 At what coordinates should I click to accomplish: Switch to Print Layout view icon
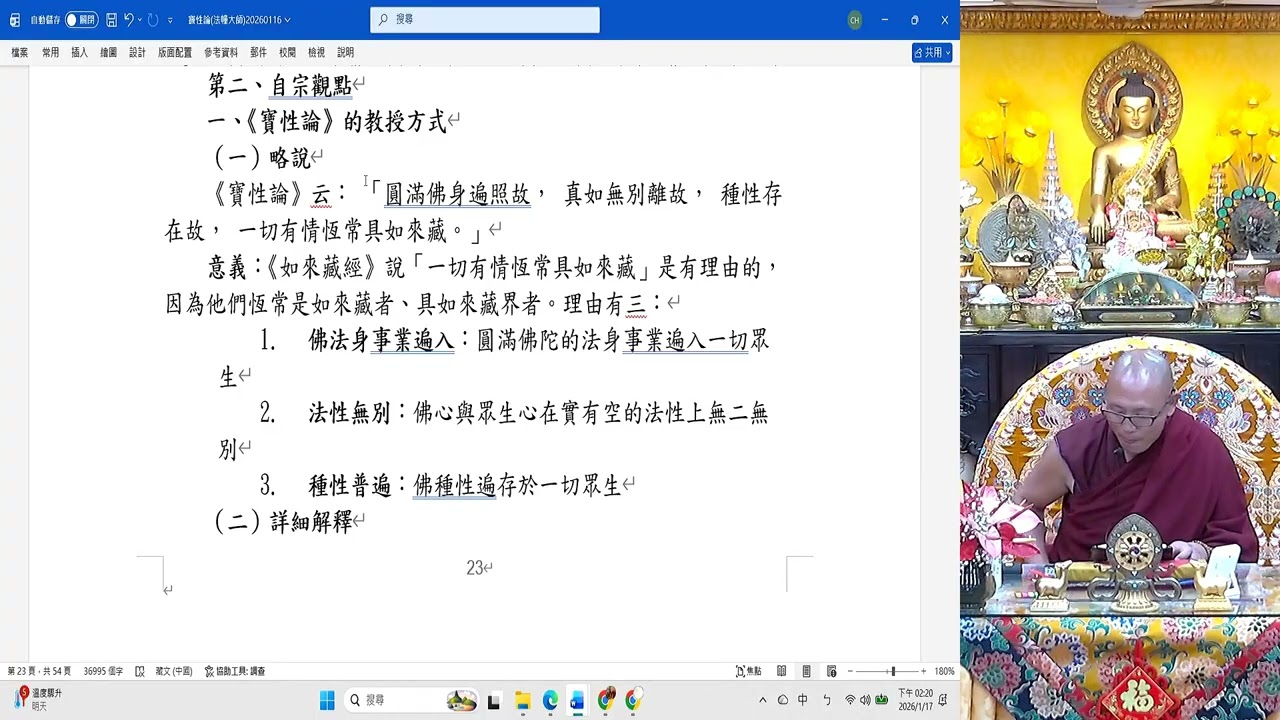pos(807,671)
